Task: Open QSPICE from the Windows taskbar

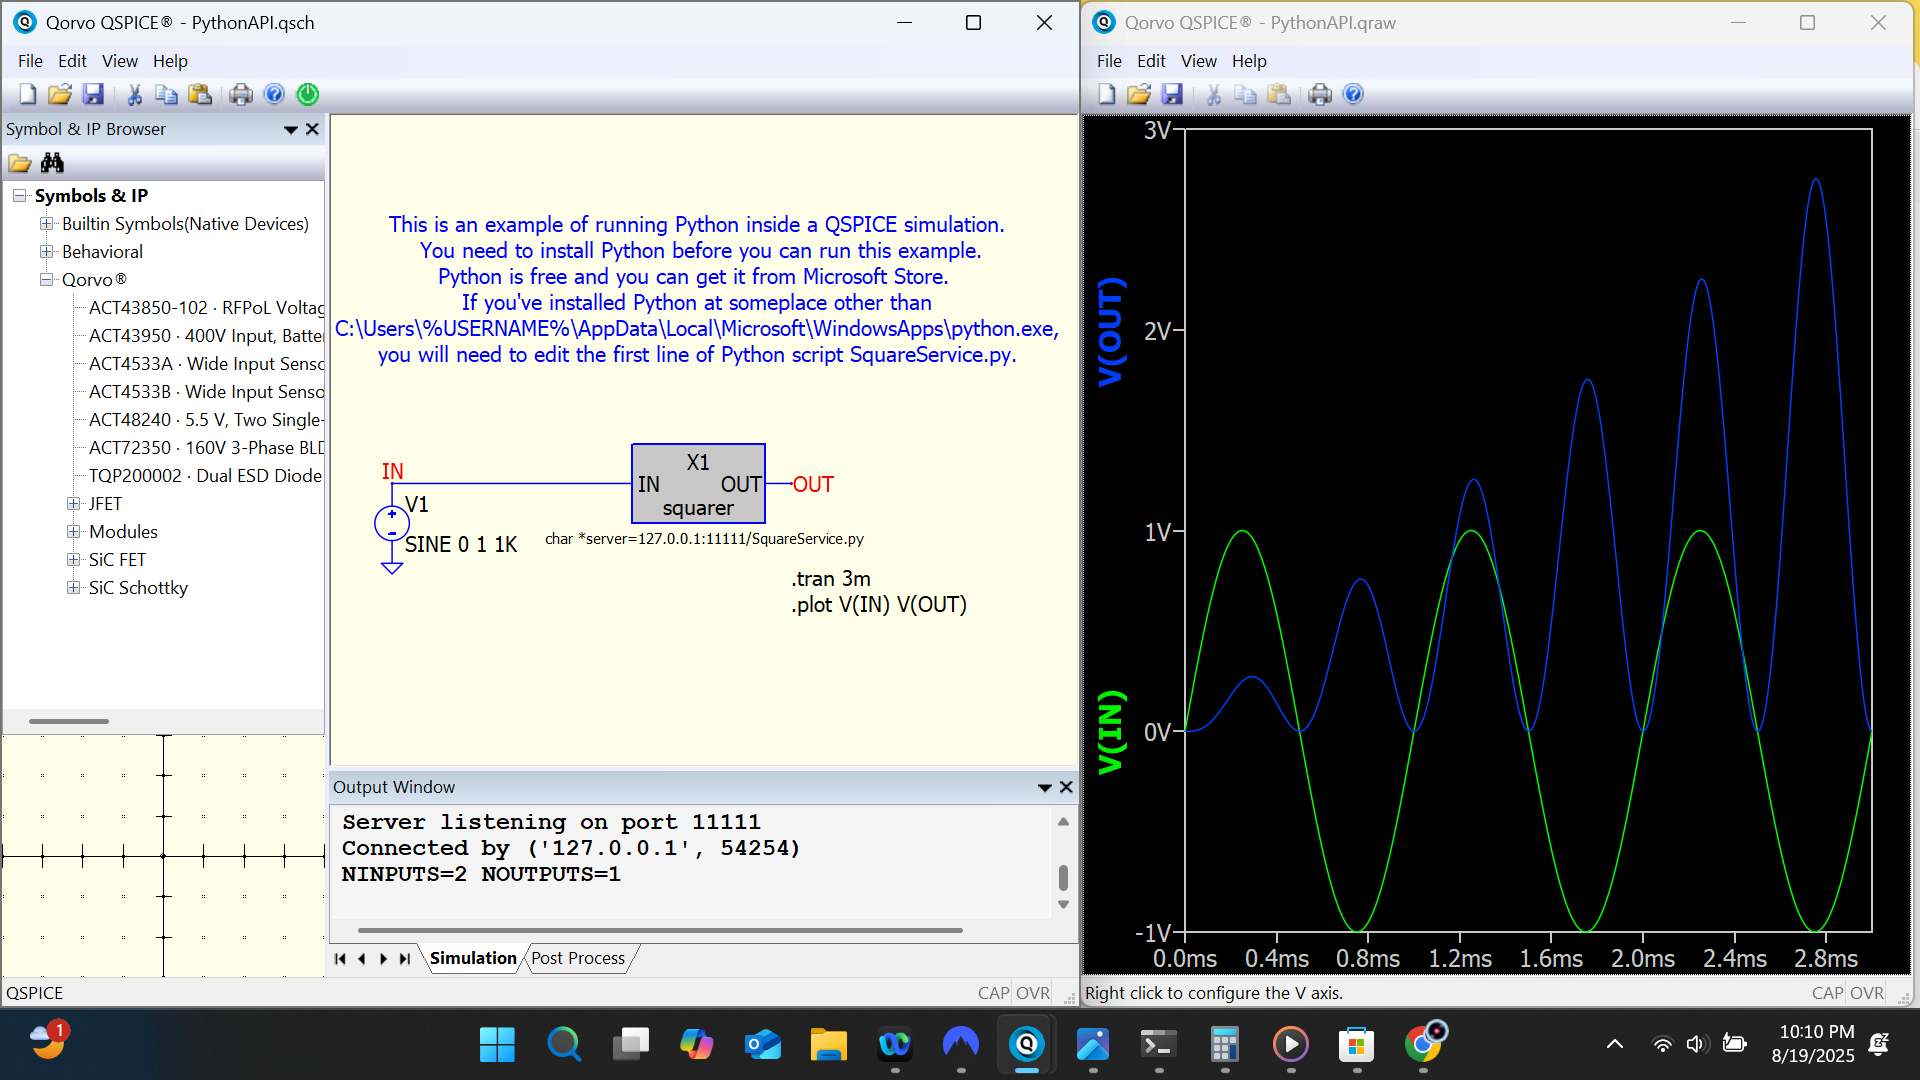Action: 1026,1044
